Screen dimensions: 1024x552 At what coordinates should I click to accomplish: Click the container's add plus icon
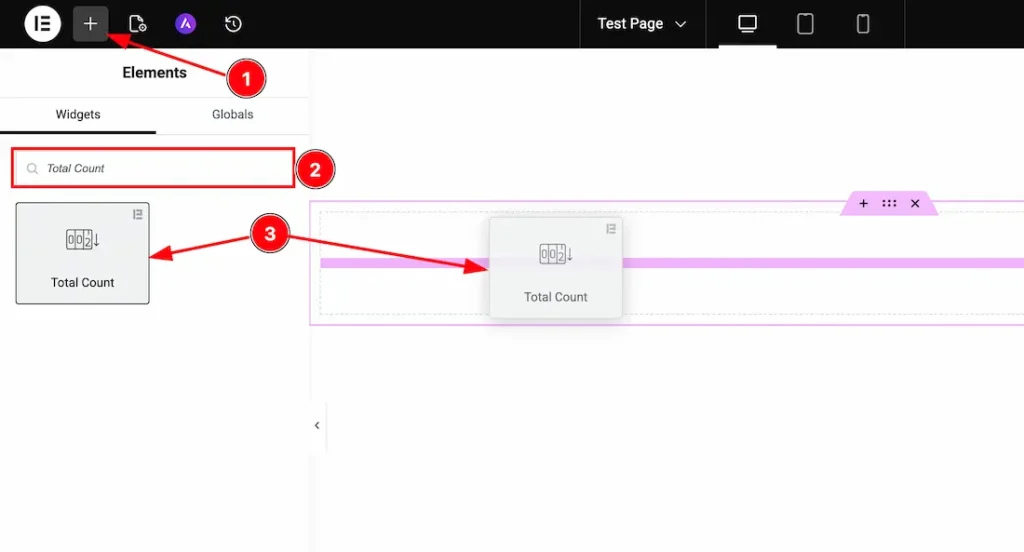coord(863,203)
